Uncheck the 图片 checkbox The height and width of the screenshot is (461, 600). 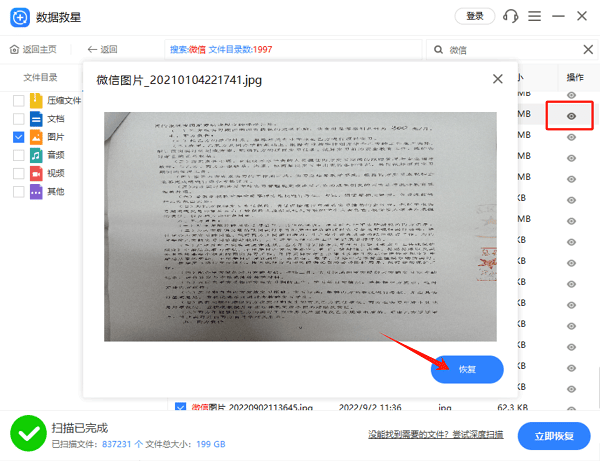tap(18, 136)
